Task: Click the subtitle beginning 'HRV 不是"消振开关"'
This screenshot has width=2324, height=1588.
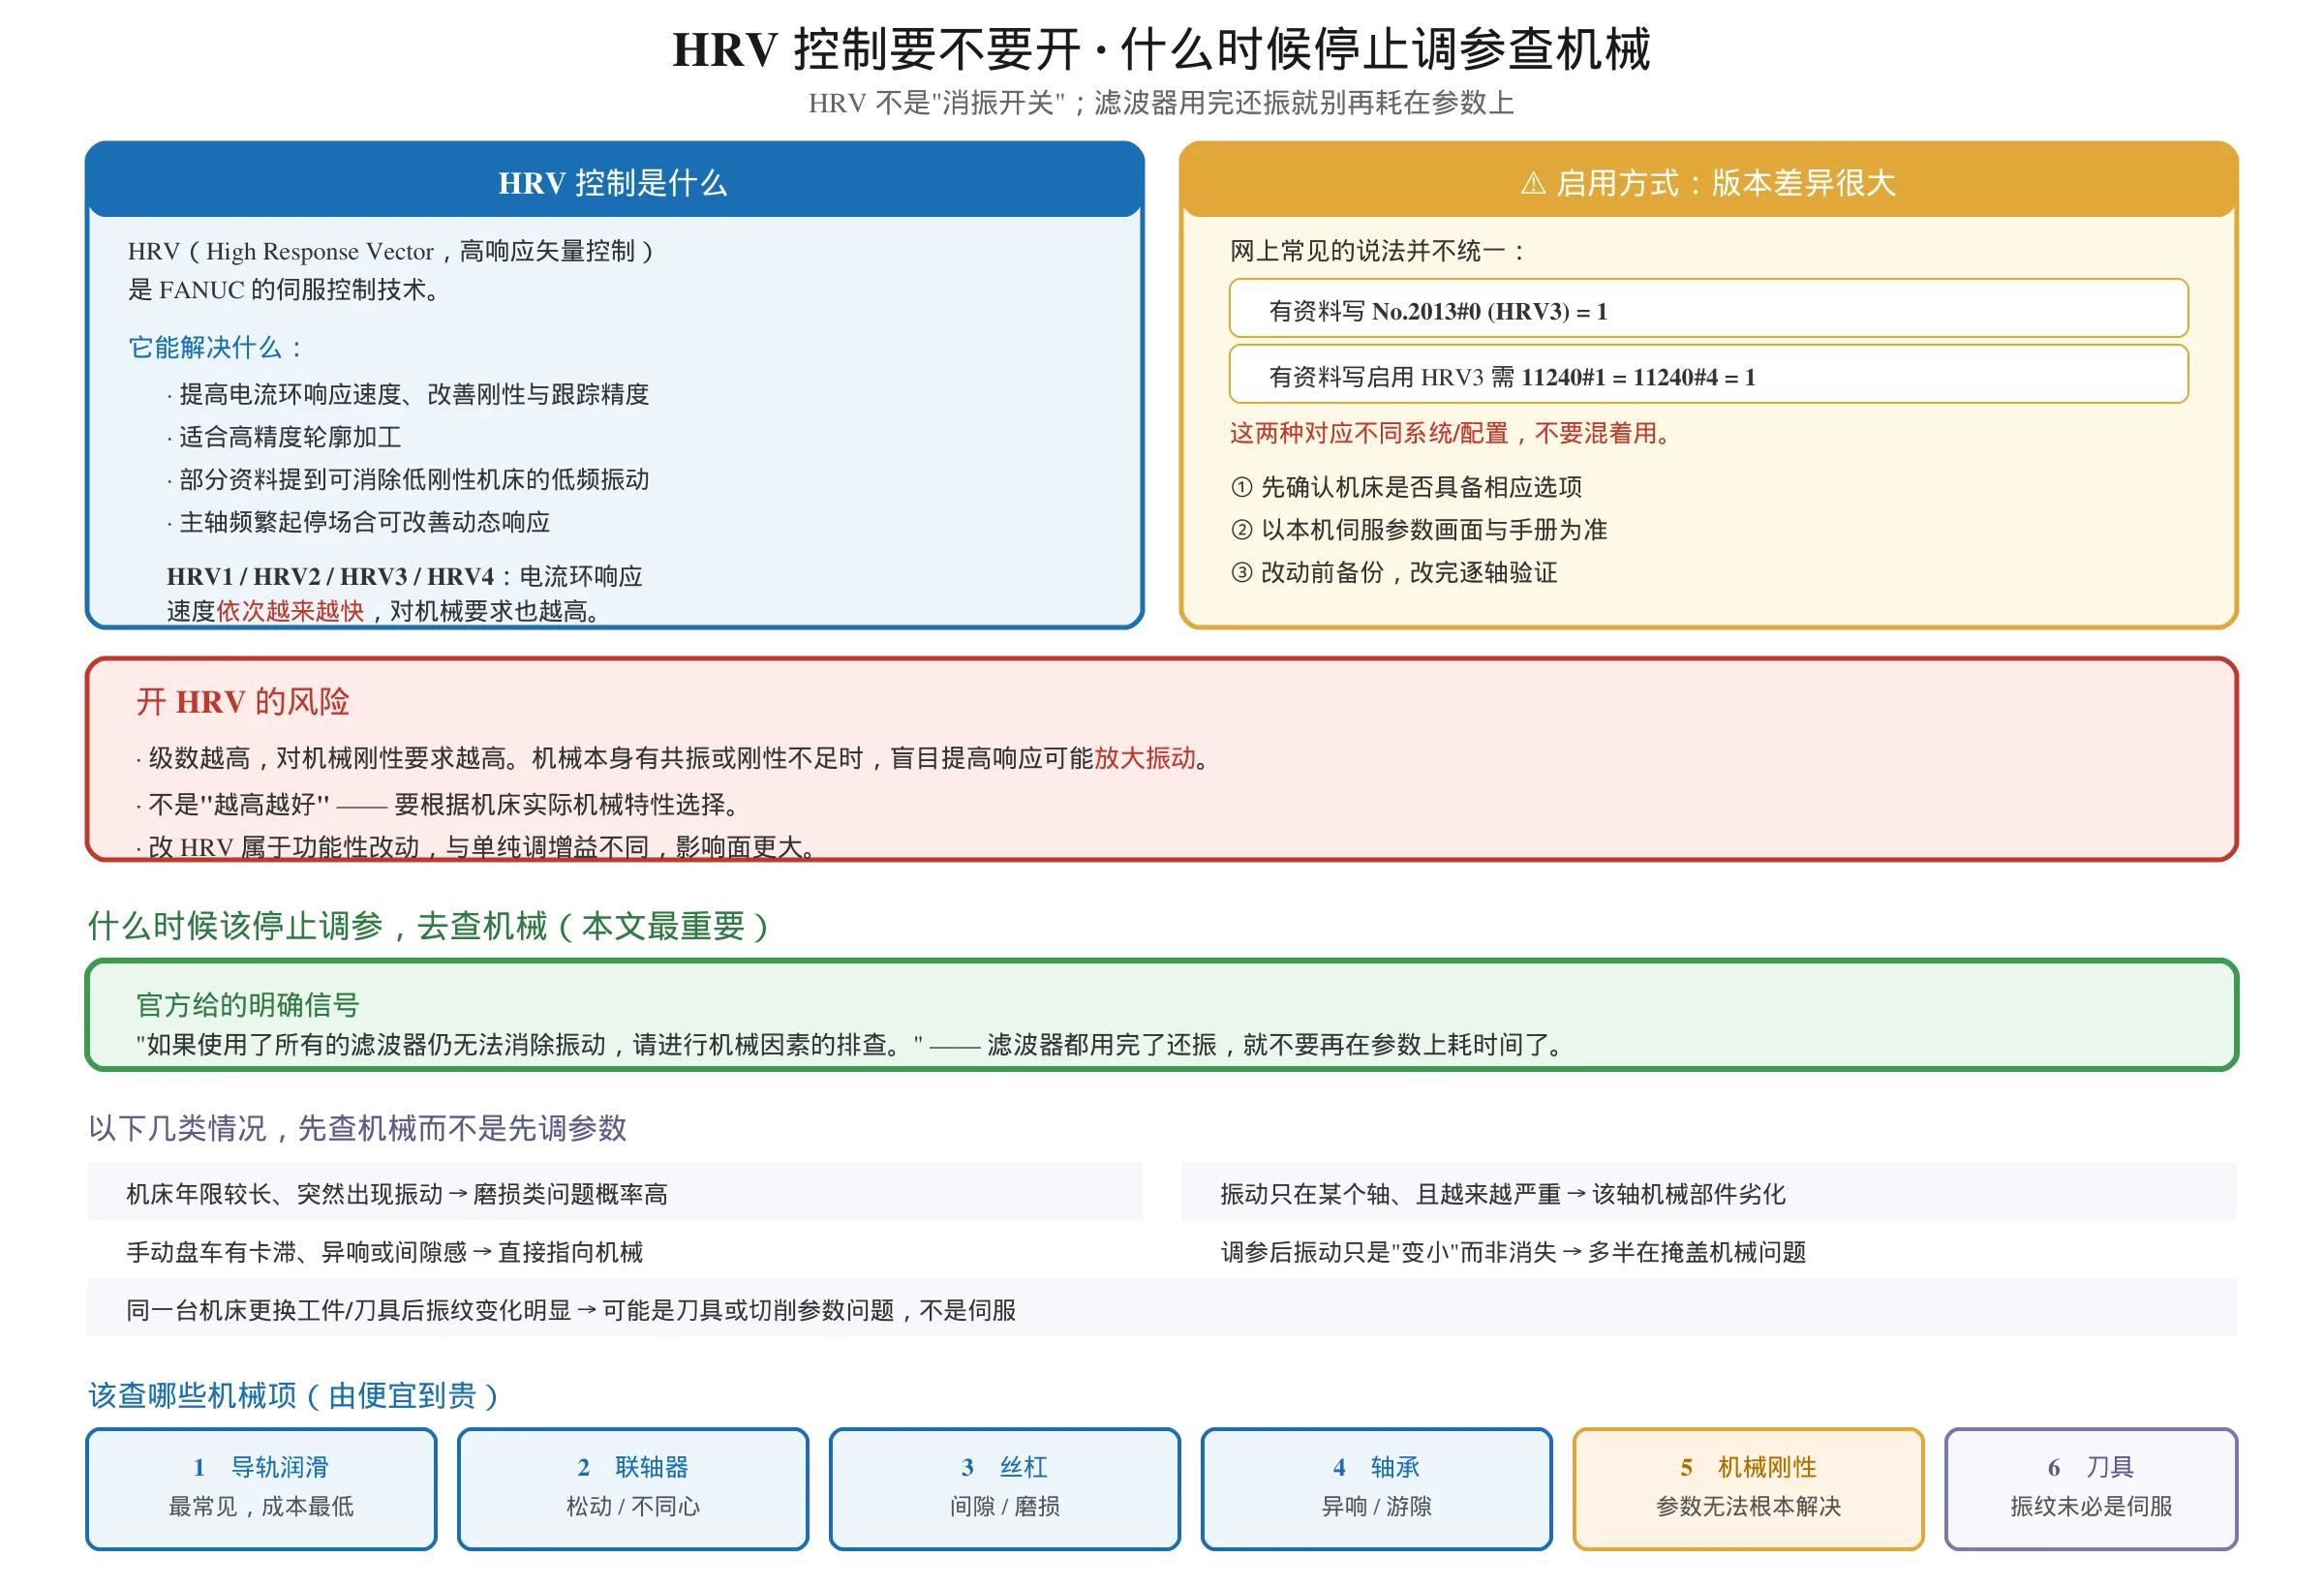Action: (x=1161, y=103)
